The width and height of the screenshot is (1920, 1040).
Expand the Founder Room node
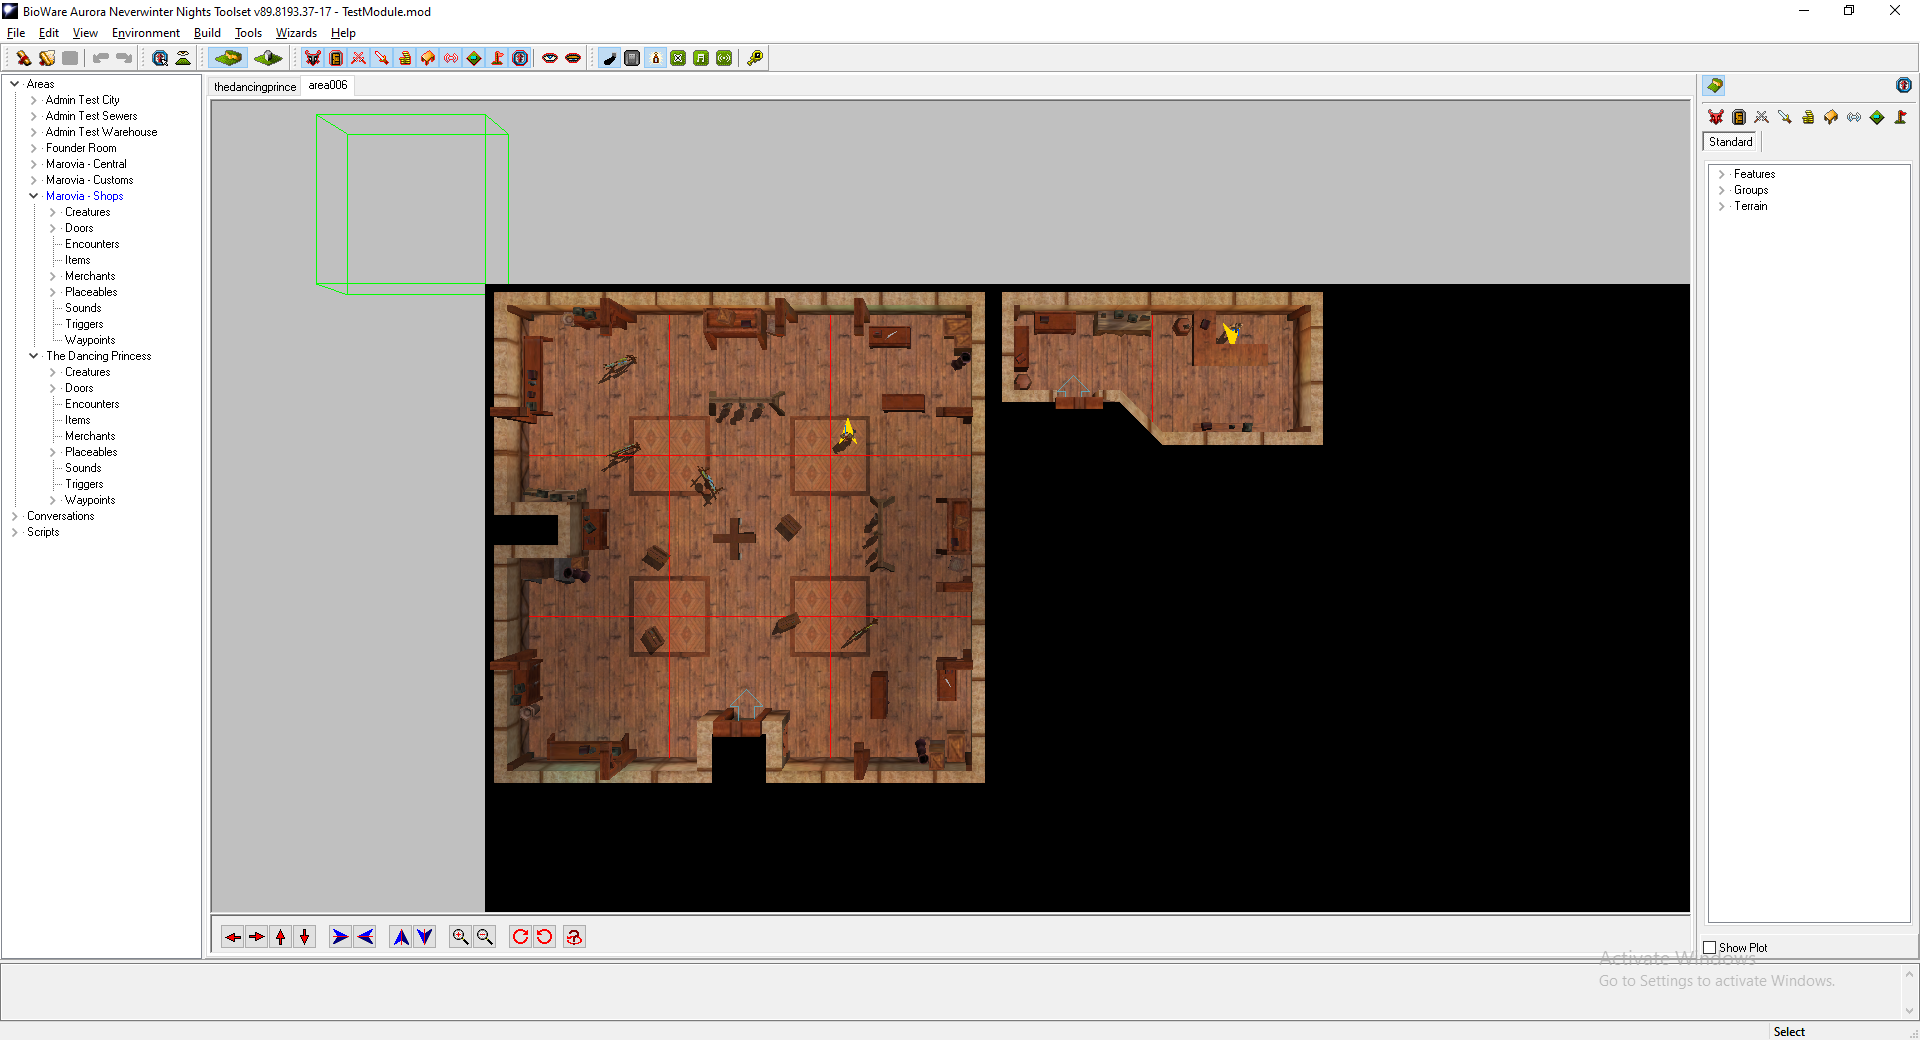(x=34, y=148)
